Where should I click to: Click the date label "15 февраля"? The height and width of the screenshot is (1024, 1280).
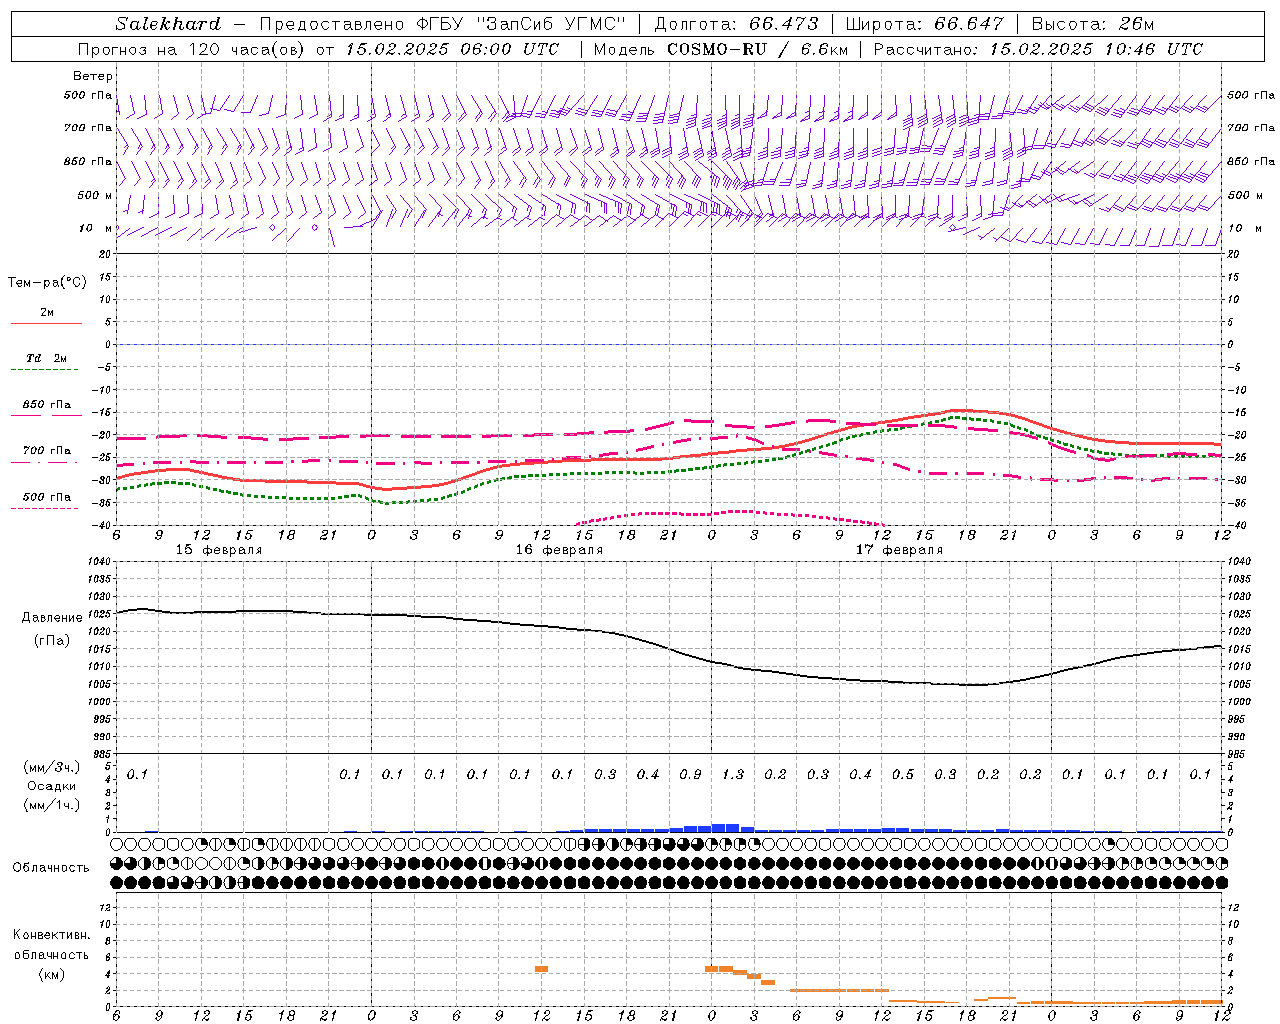219,550
